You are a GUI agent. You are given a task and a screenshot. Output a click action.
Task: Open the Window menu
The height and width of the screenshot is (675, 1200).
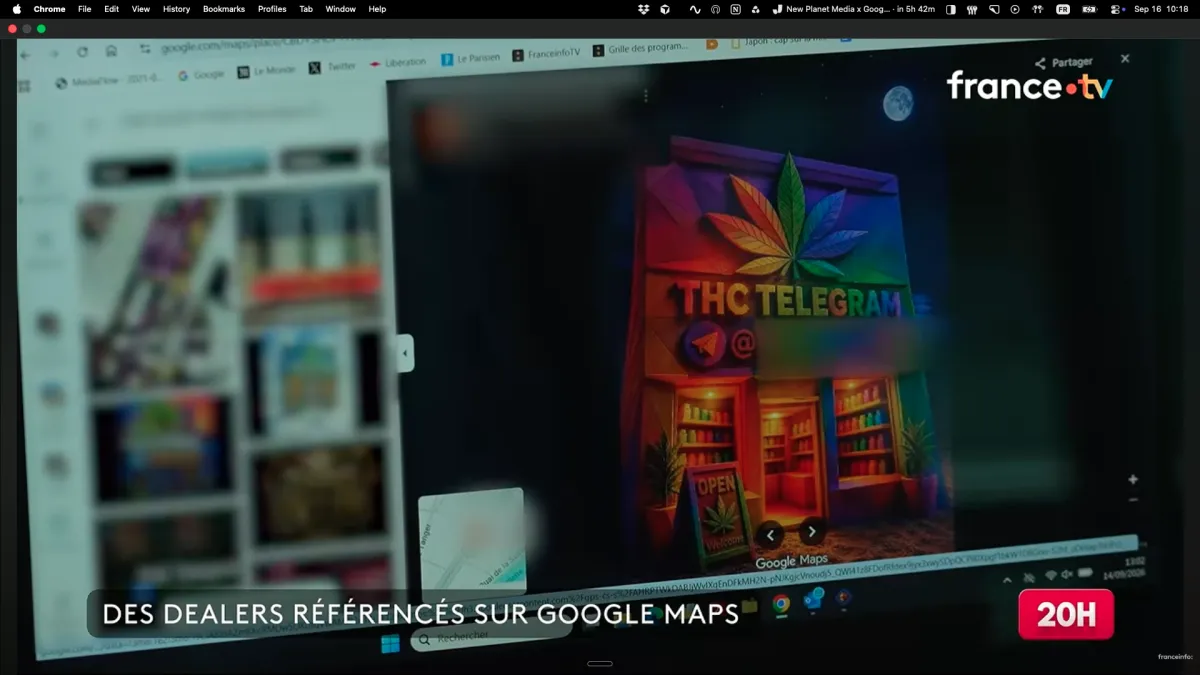[x=341, y=9]
